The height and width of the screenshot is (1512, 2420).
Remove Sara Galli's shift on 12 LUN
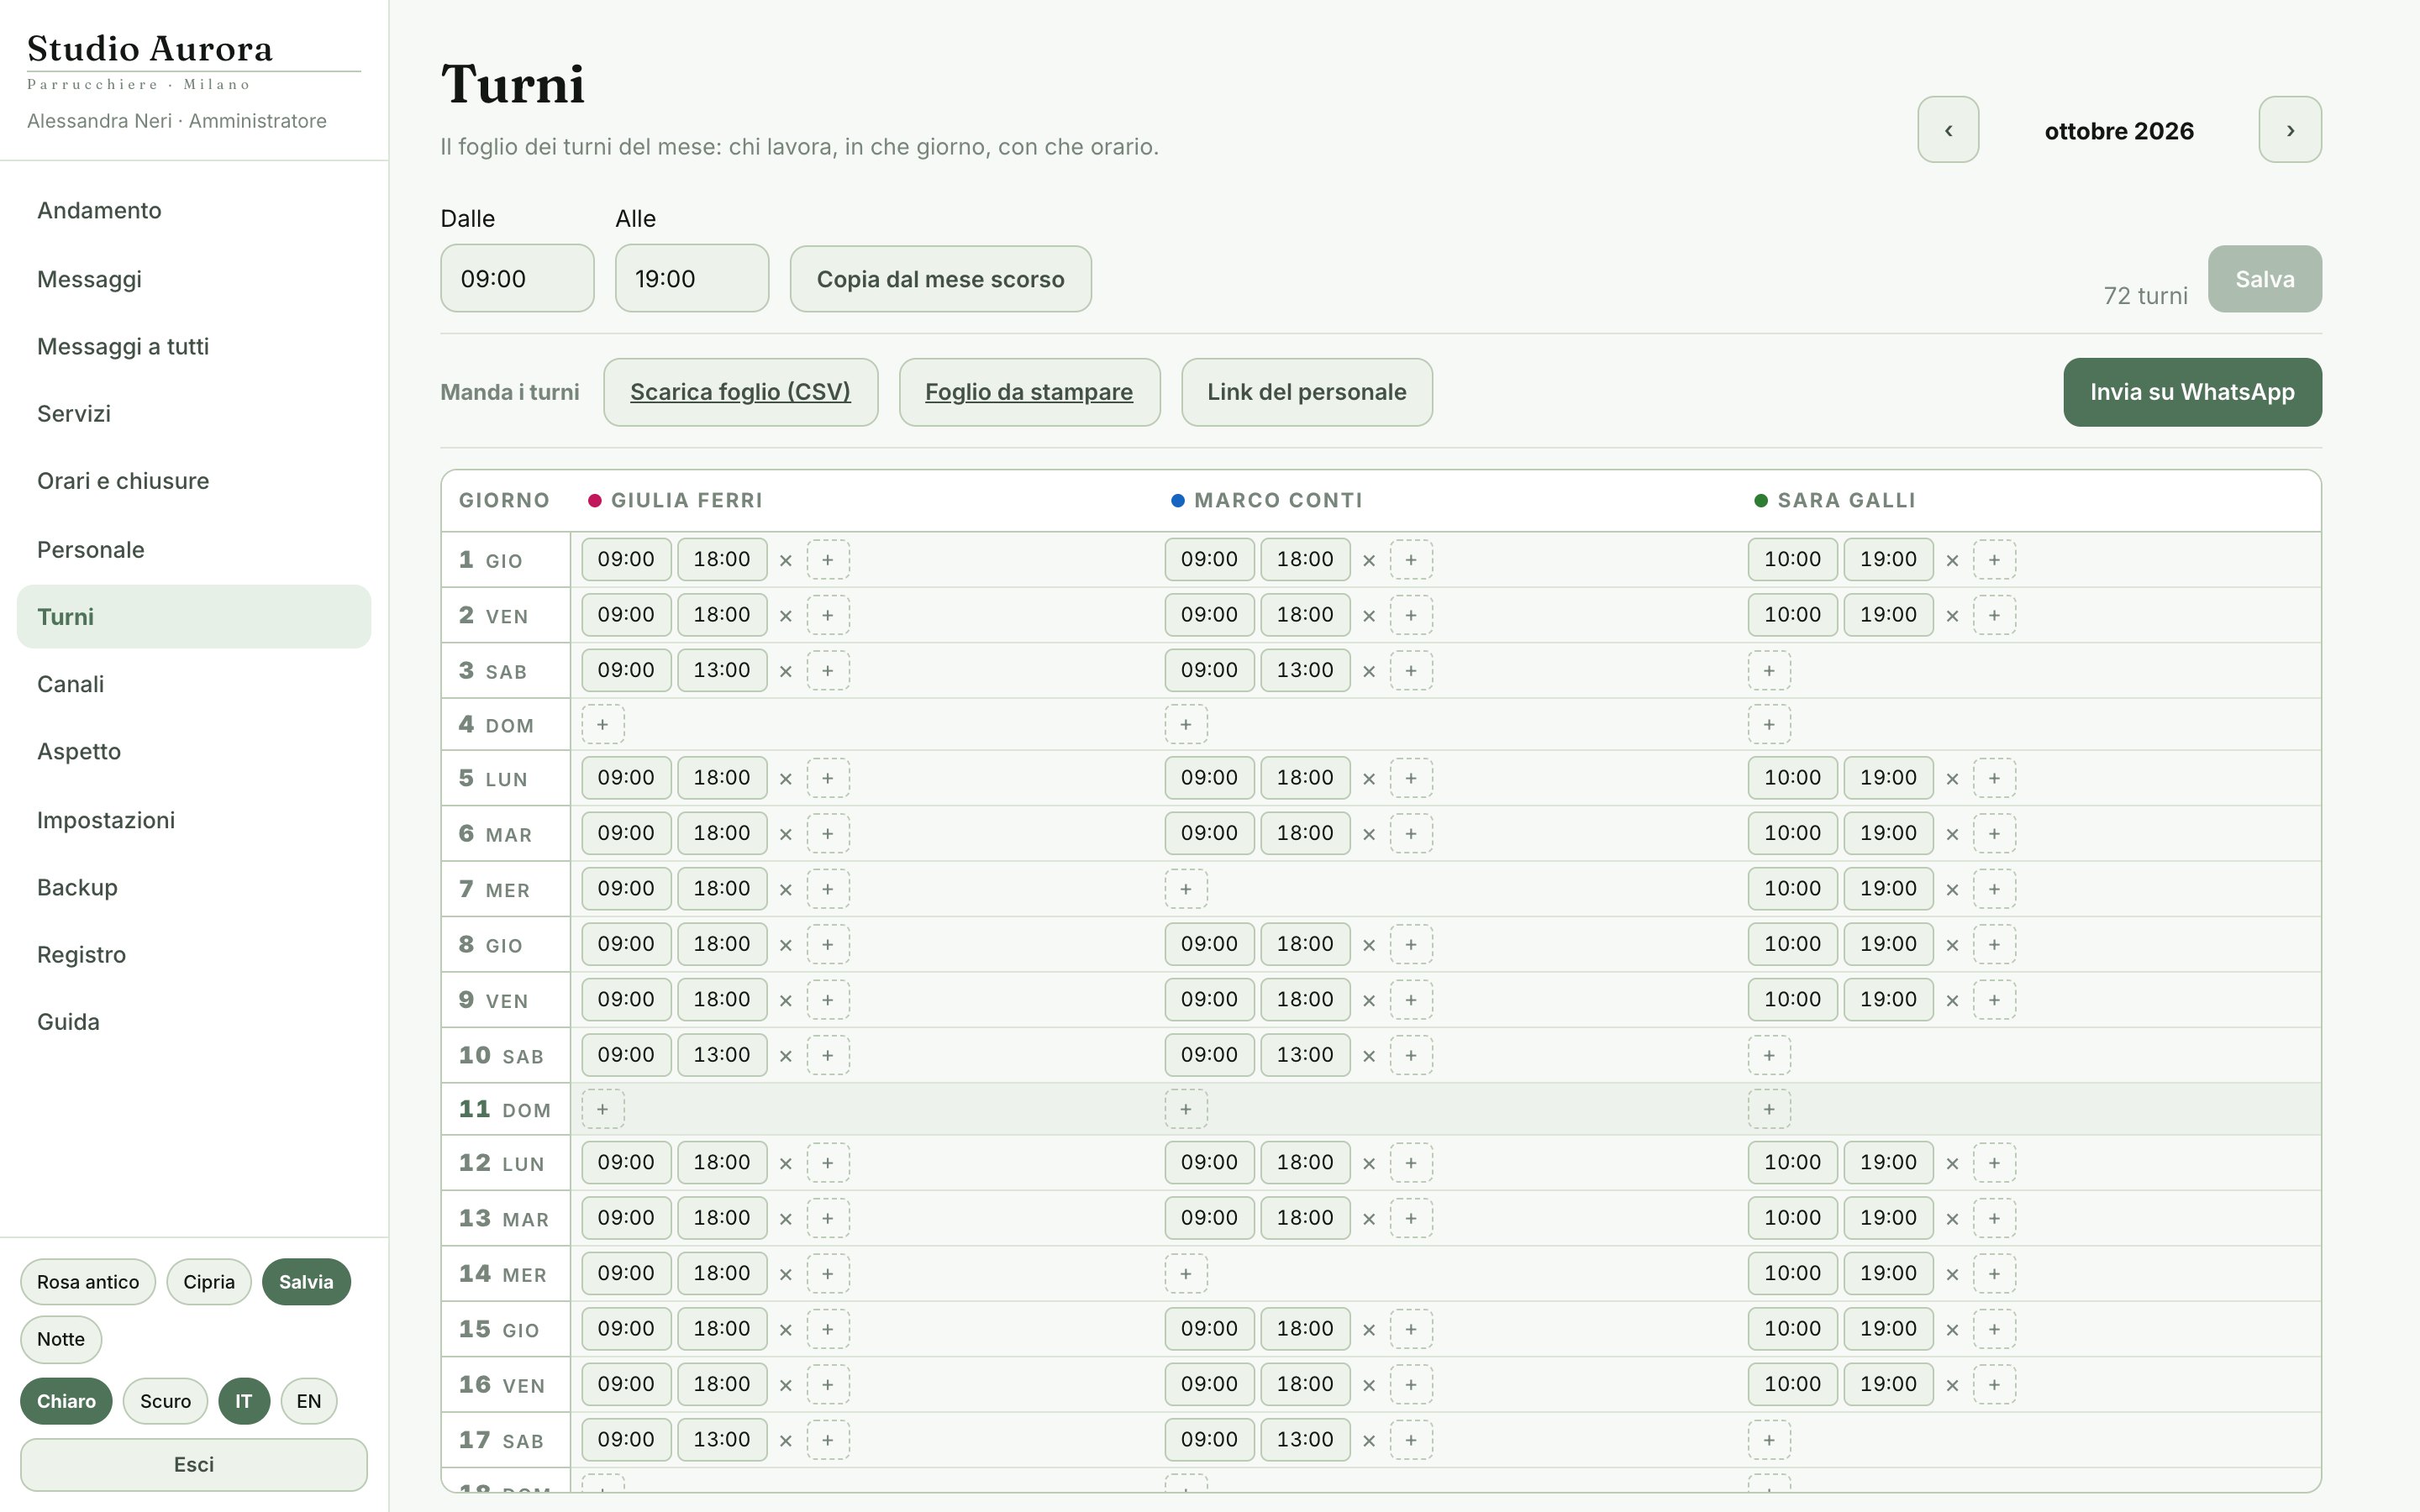click(x=1952, y=1164)
